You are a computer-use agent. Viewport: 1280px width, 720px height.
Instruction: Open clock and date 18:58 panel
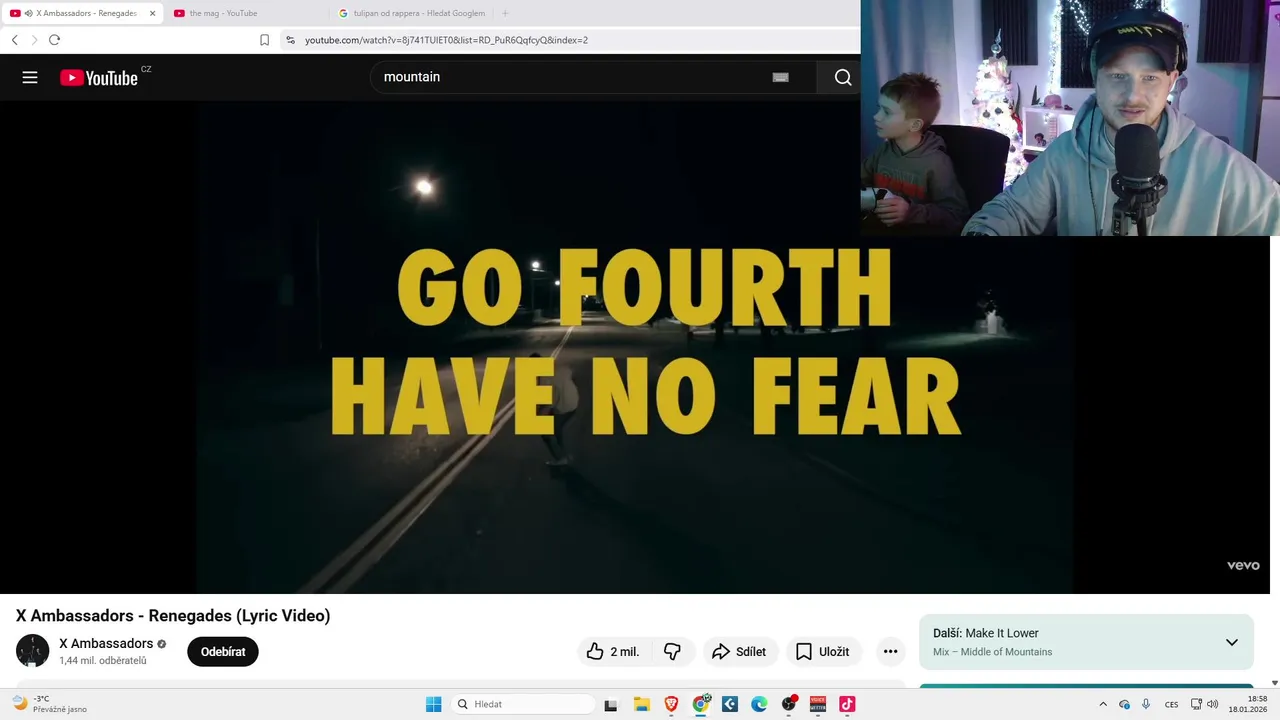pos(1249,704)
